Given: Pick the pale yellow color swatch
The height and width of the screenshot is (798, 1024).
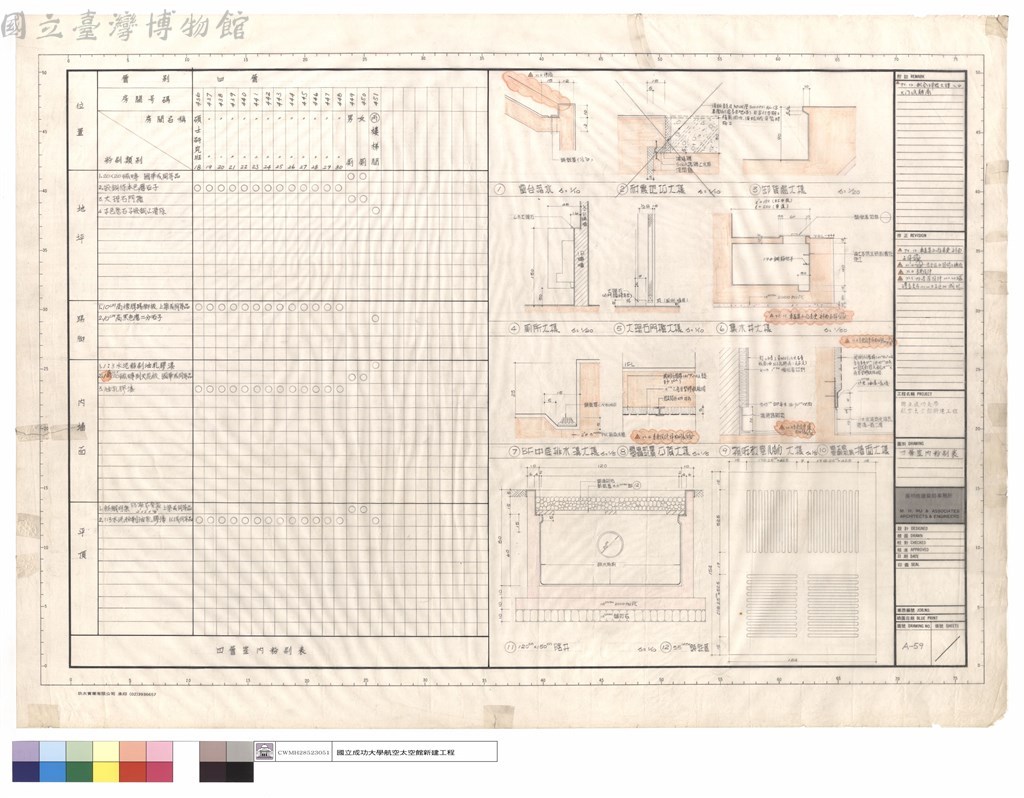Looking at the screenshot, I should 106,751.
